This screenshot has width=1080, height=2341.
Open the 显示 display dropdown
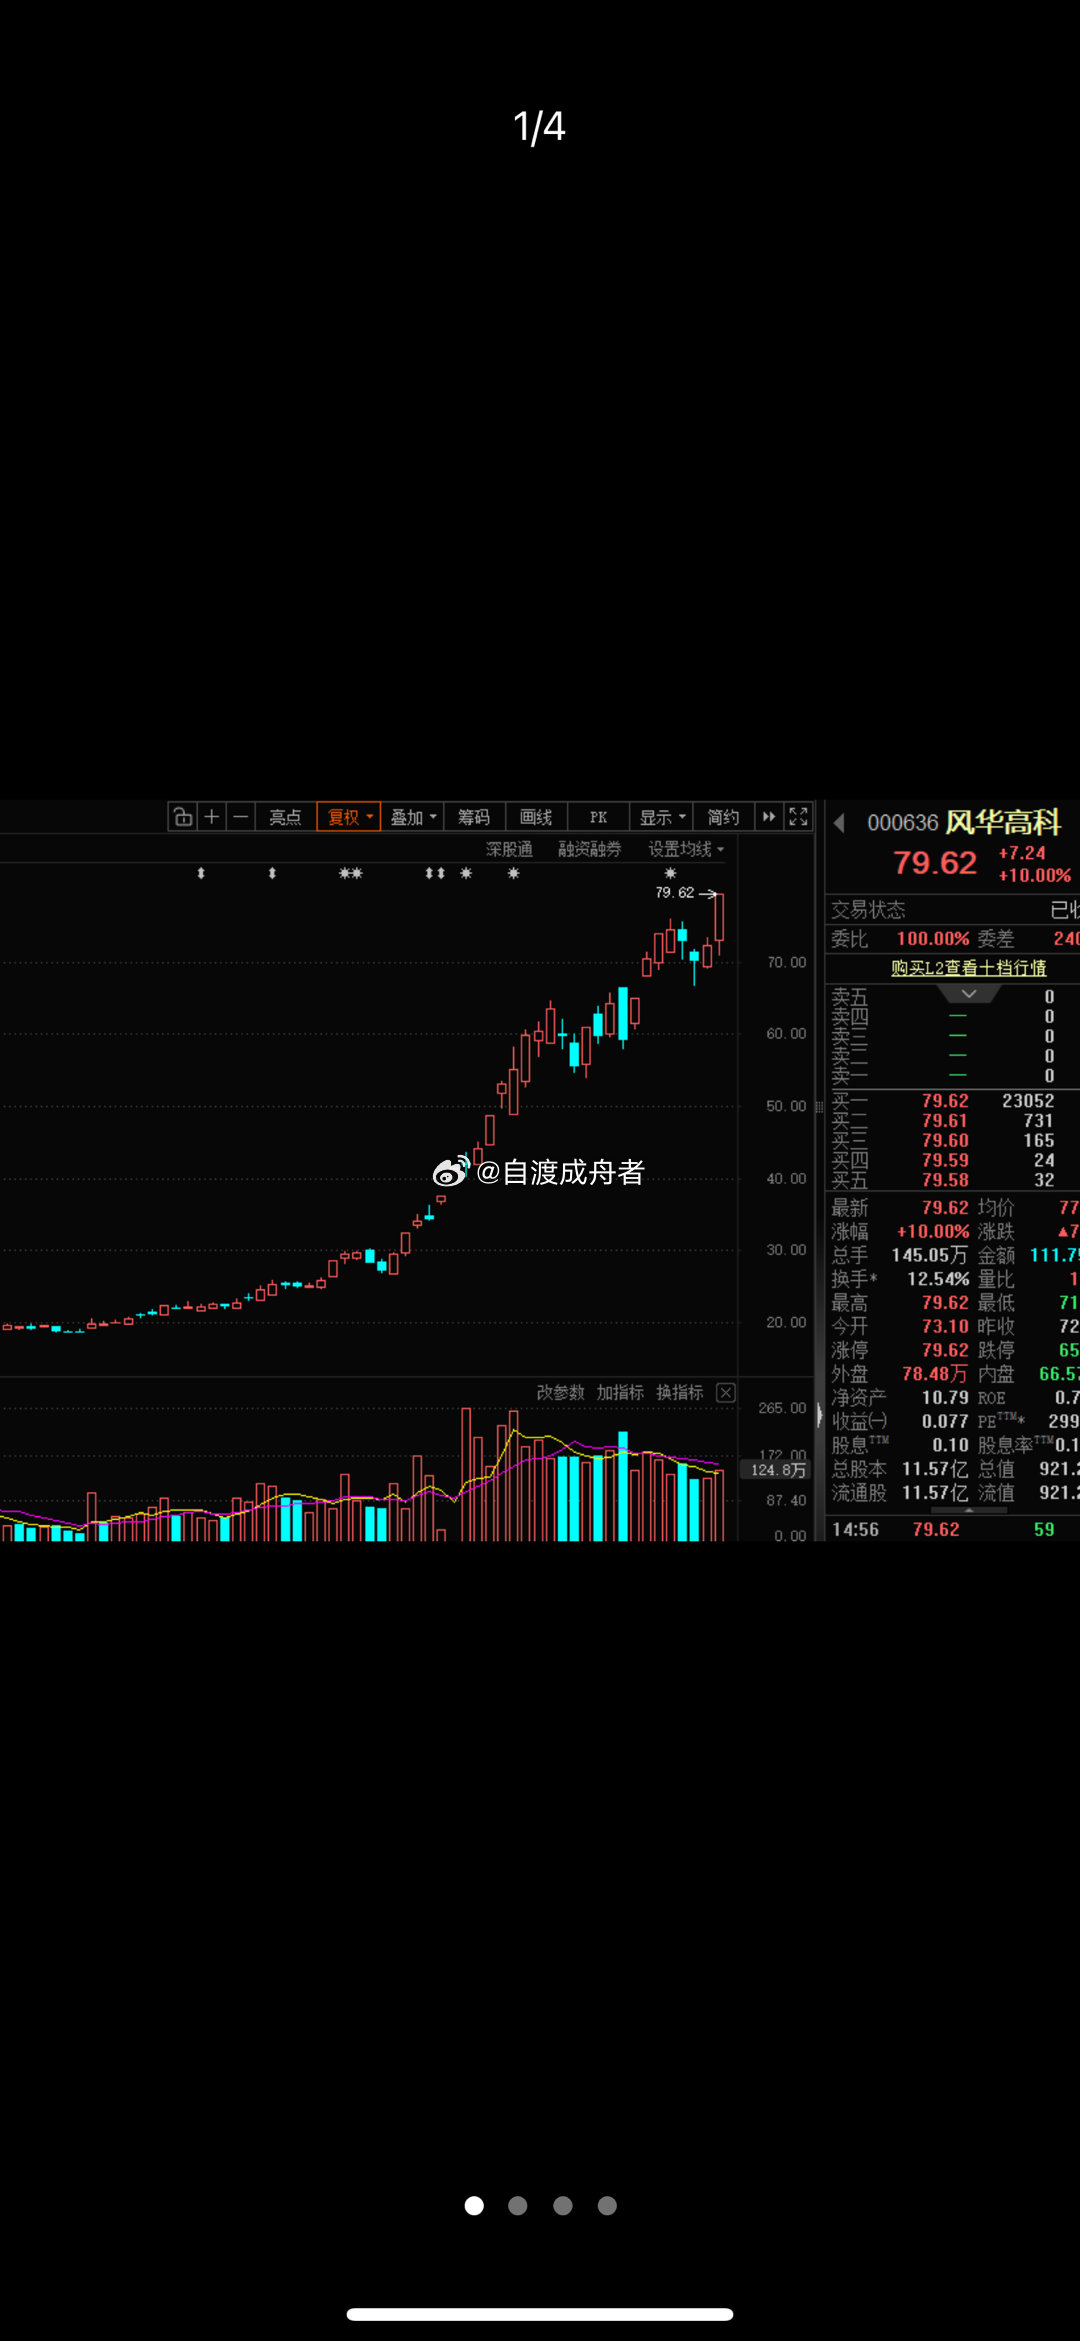point(661,817)
